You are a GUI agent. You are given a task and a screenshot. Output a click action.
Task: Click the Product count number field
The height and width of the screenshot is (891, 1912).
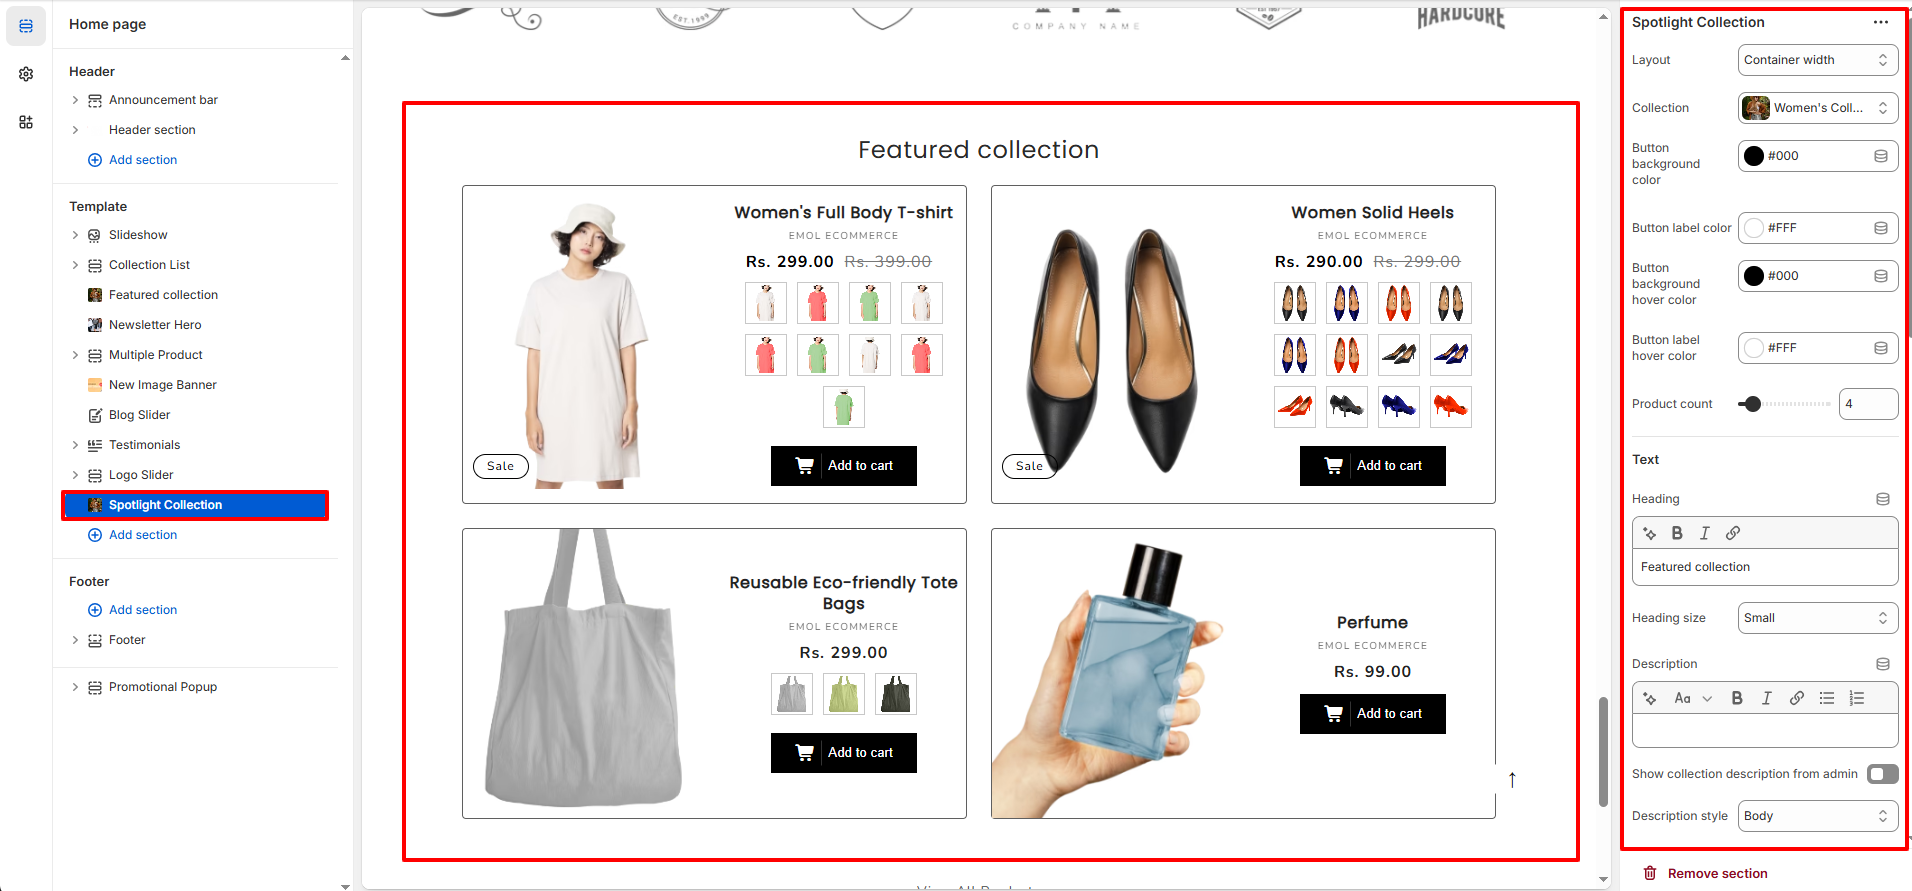[1868, 404]
